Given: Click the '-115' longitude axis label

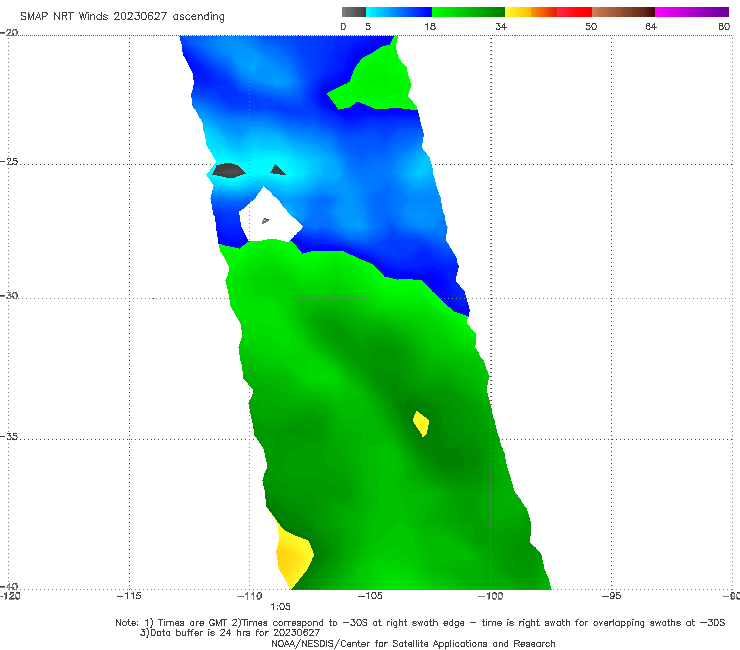Looking at the screenshot, I should [129, 596].
